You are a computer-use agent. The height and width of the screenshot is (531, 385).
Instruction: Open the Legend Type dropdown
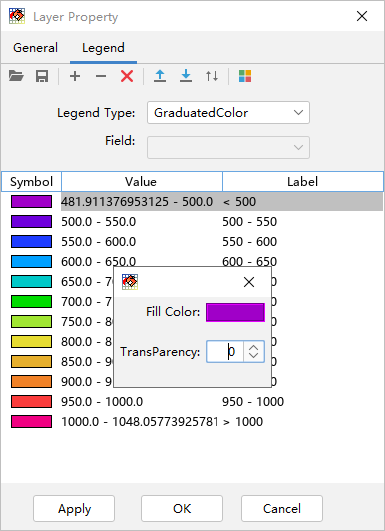pos(228,112)
